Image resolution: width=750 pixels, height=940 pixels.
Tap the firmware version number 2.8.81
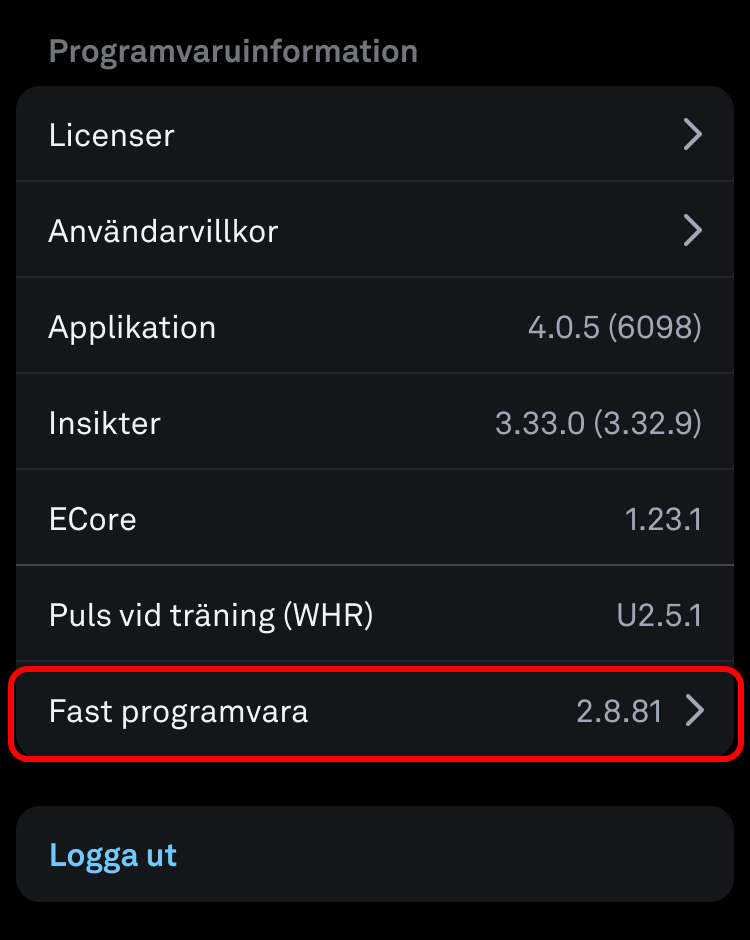click(x=619, y=712)
